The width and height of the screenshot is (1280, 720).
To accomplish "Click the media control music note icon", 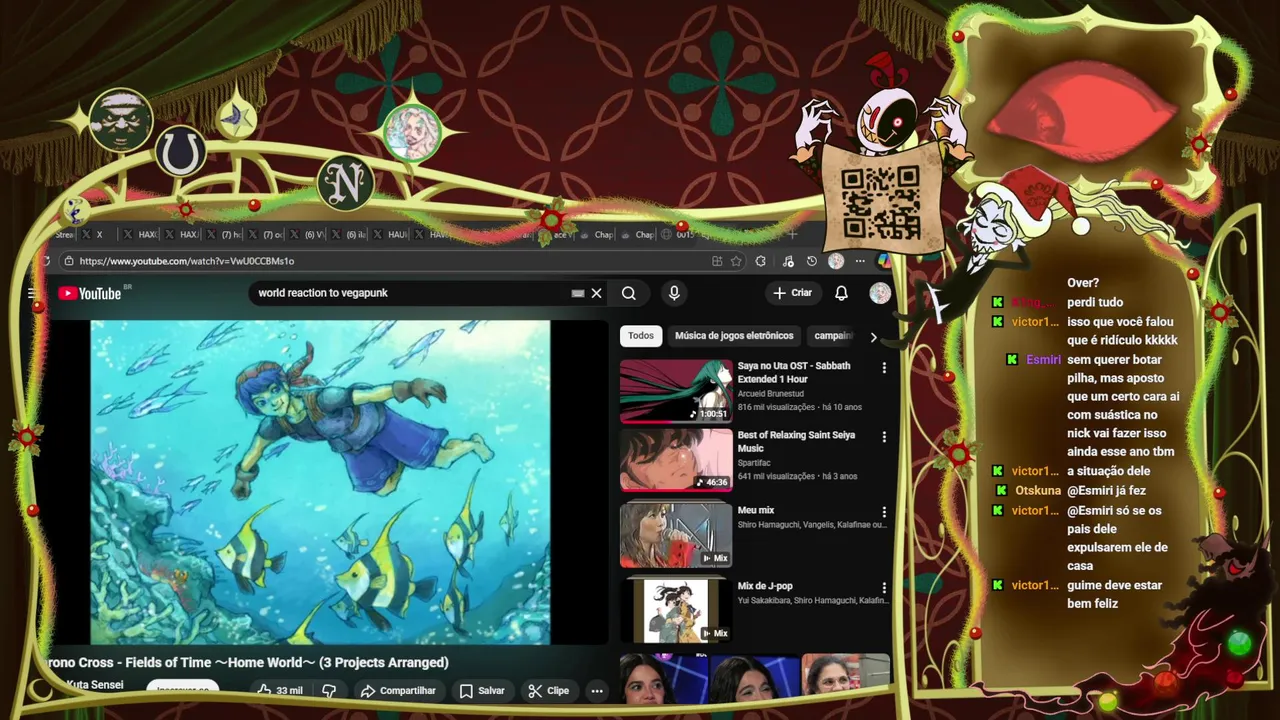I will [788, 261].
